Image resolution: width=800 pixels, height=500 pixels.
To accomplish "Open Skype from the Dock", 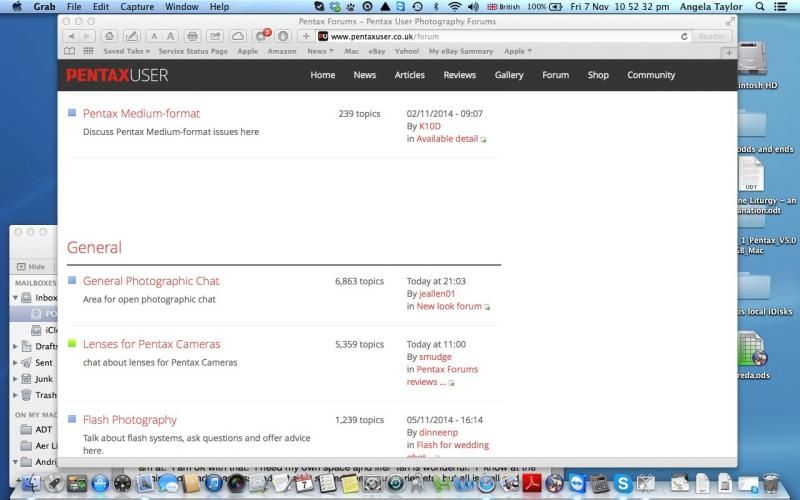I will pyautogui.click(x=622, y=483).
